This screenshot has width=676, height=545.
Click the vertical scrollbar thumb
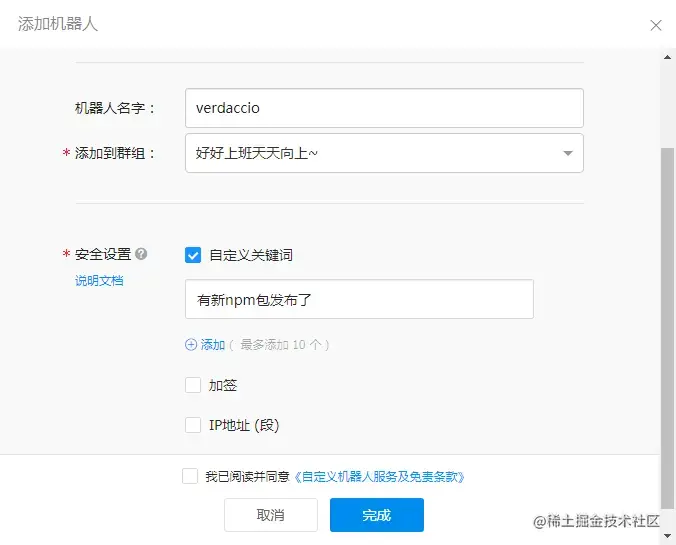point(667,329)
